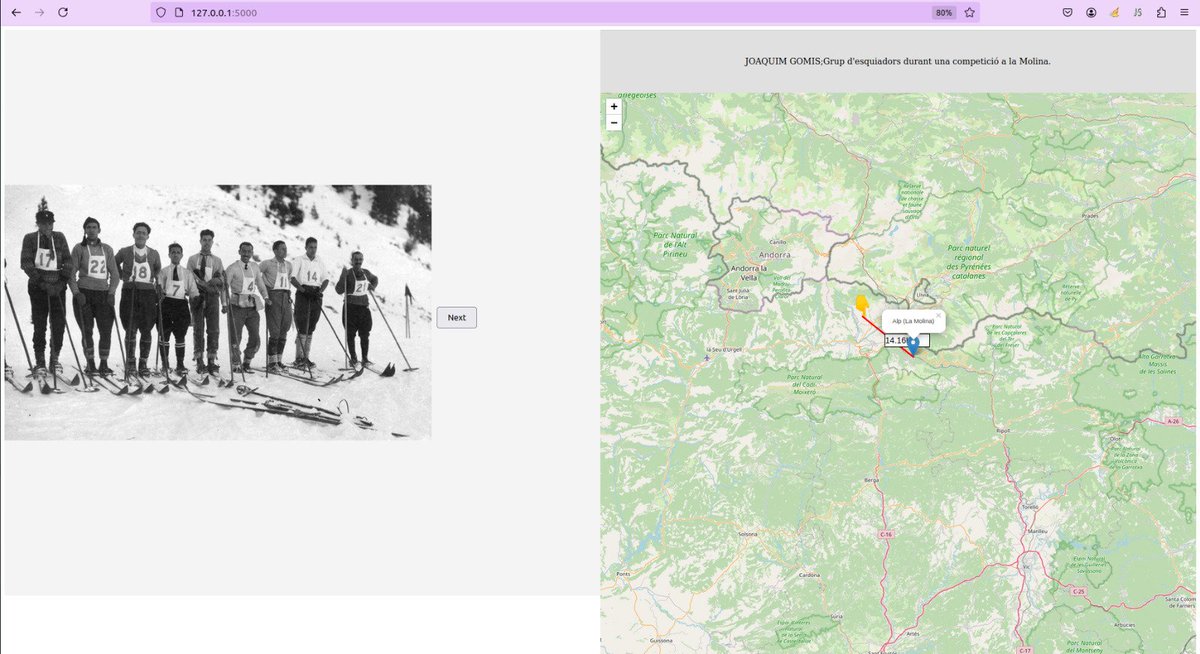The height and width of the screenshot is (654, 1200).
Task: Click the Ponts town label on map
Action: [x=623, y=574]
